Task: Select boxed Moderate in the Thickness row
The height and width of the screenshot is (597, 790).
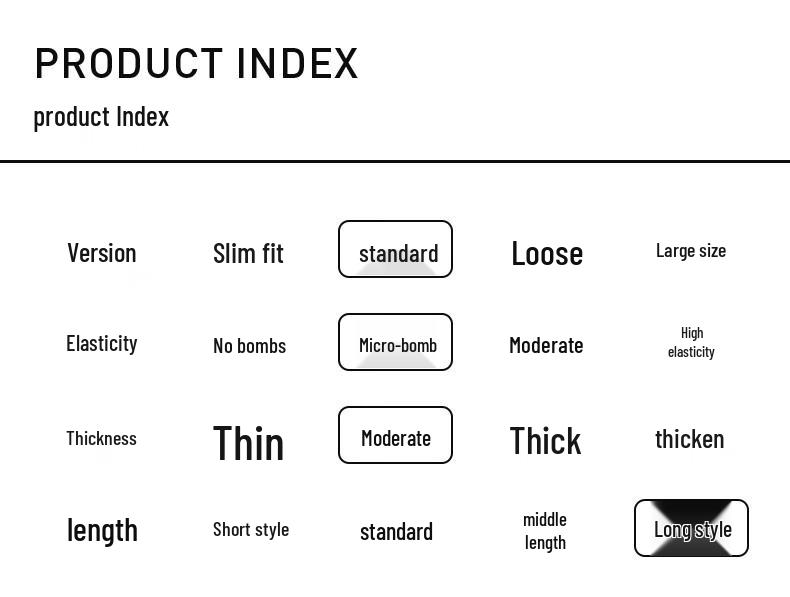Action: tap(395, 435)
